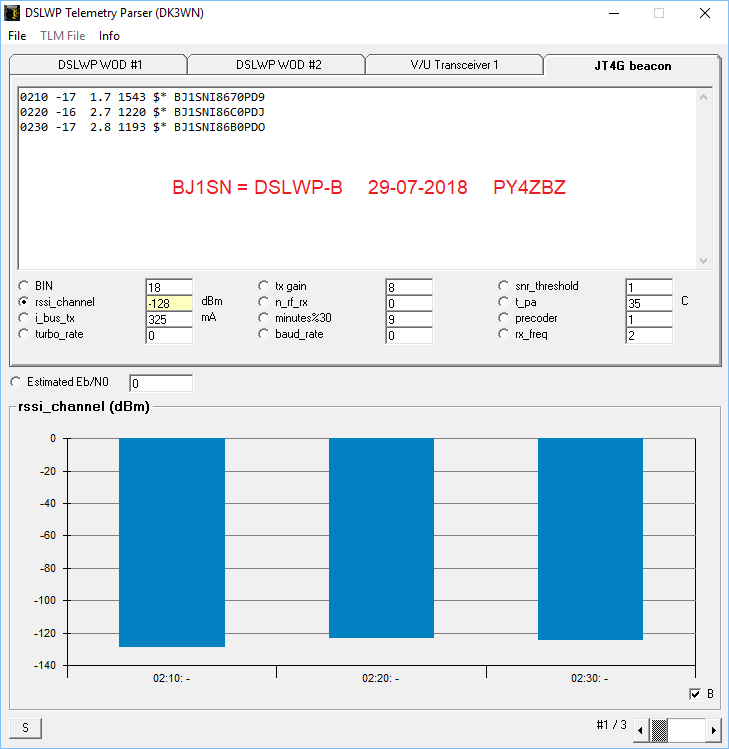The image size is (729, 749).
Task: Click the rssi_channel value field
Action: (168, 303)
